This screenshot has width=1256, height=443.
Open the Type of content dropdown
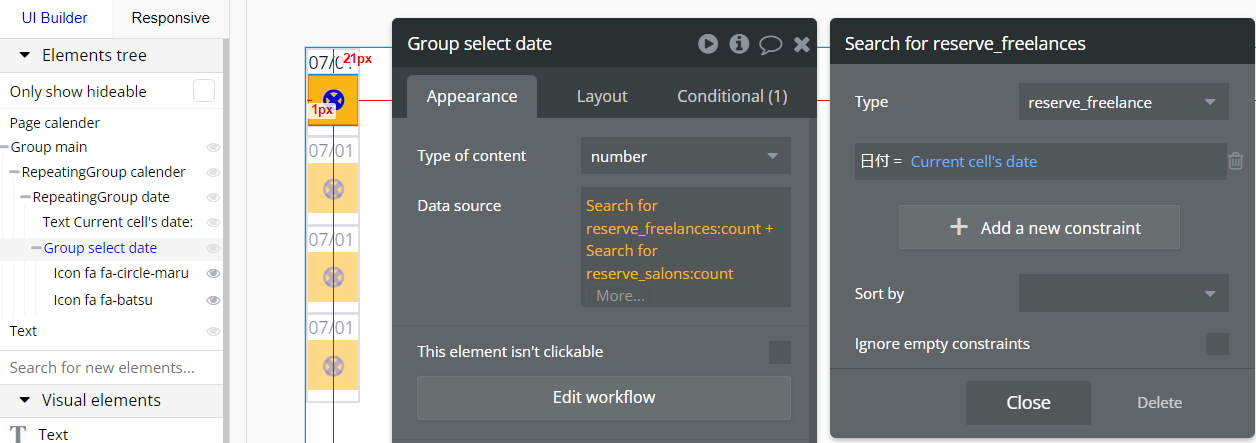[685, 156]
